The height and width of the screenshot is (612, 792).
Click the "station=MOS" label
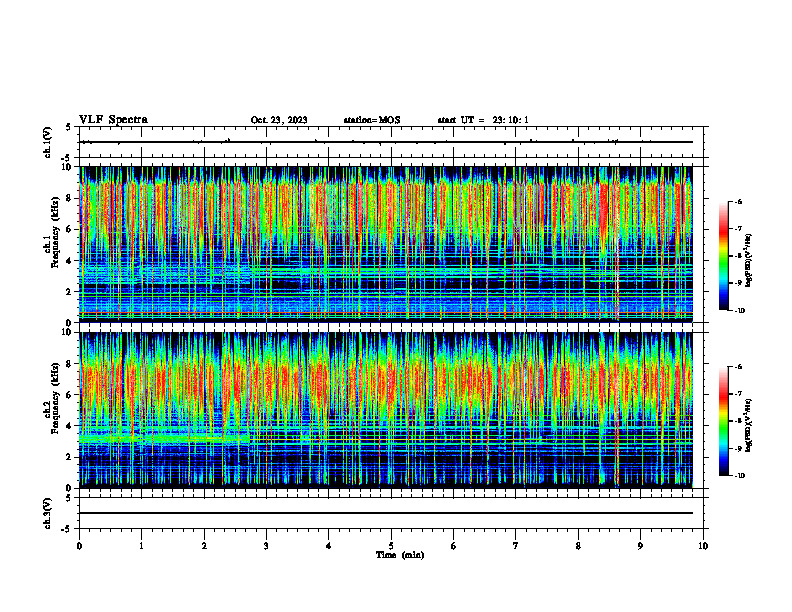(x=372, y=120)
